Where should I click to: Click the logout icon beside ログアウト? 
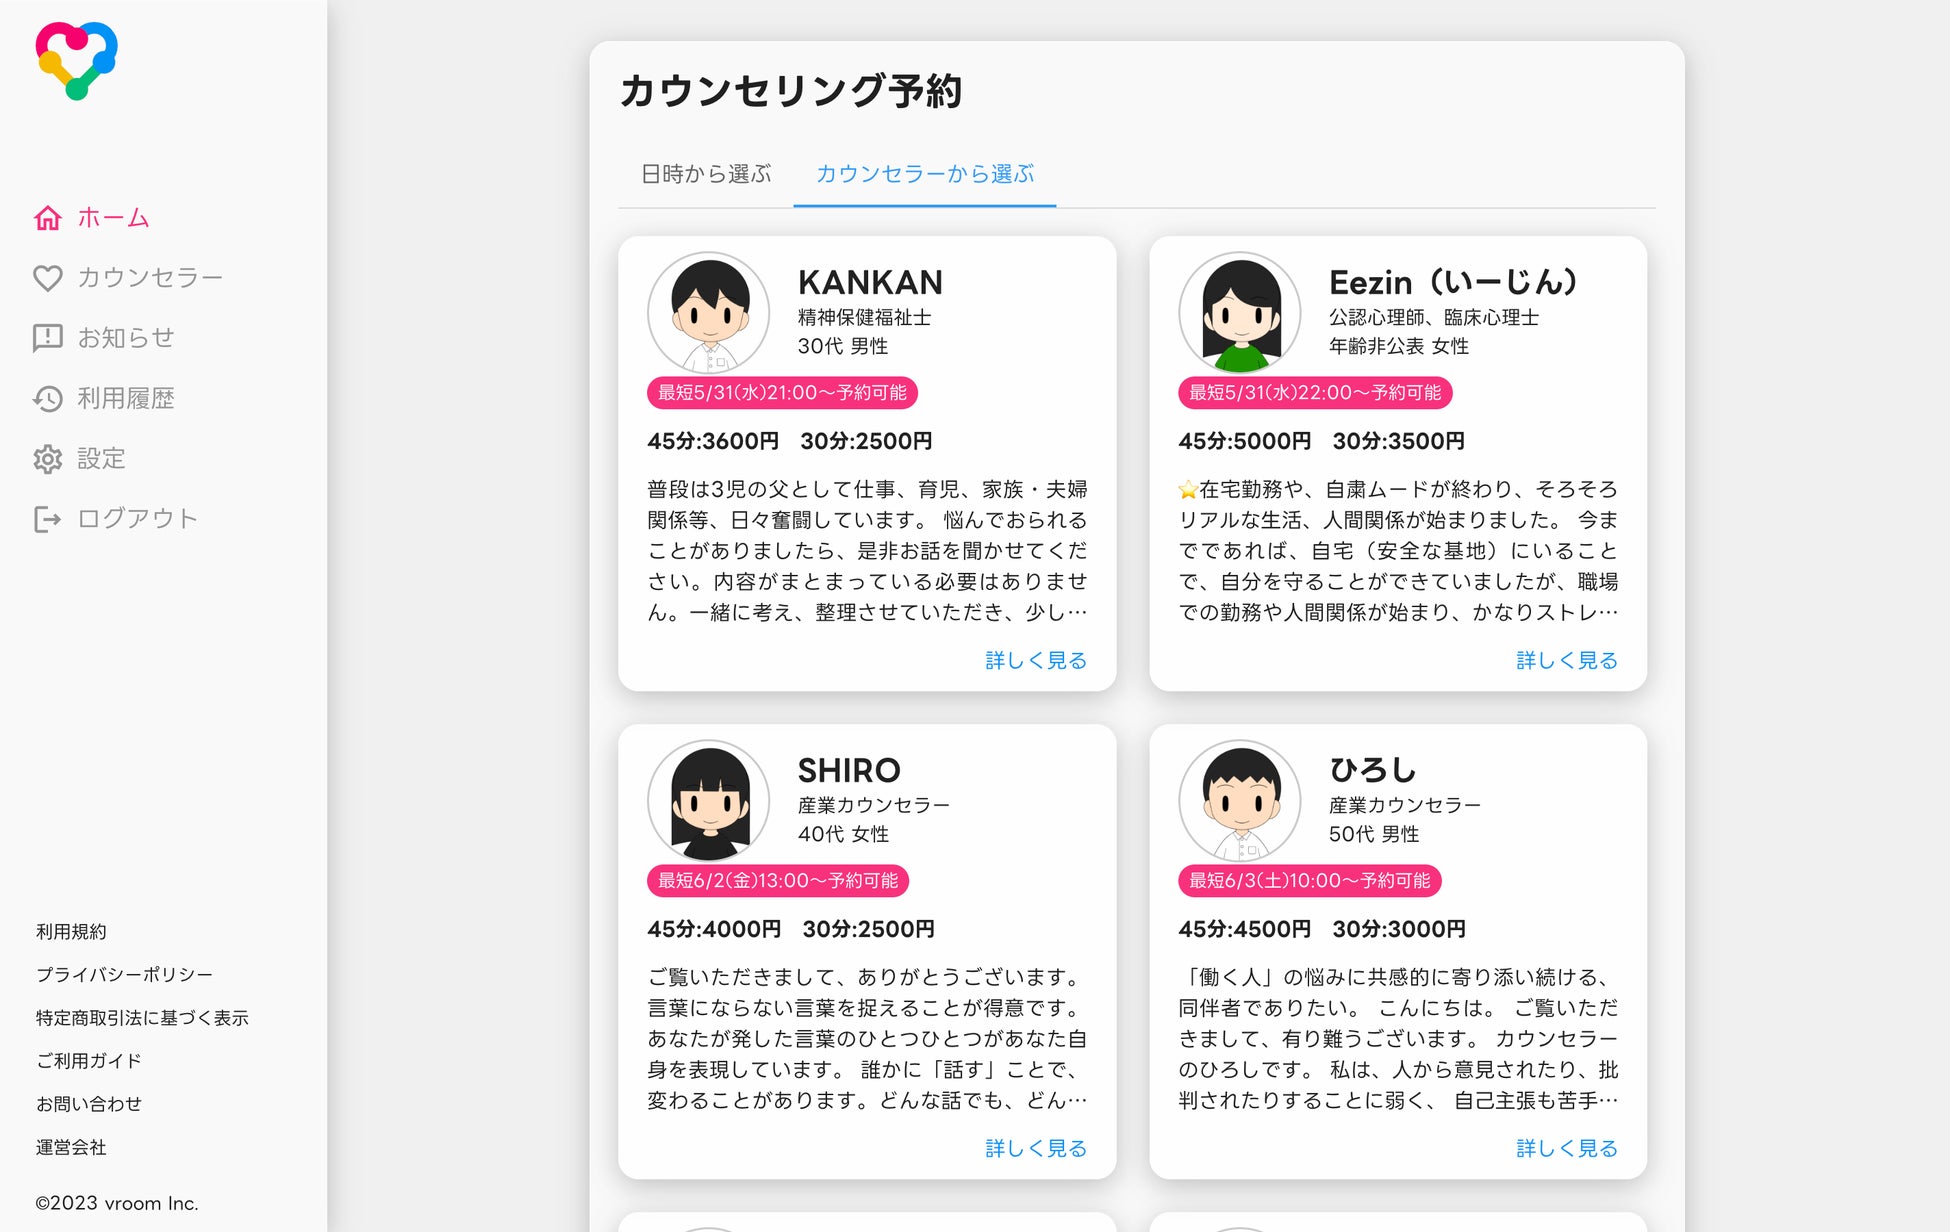click(x=48, y=519)
